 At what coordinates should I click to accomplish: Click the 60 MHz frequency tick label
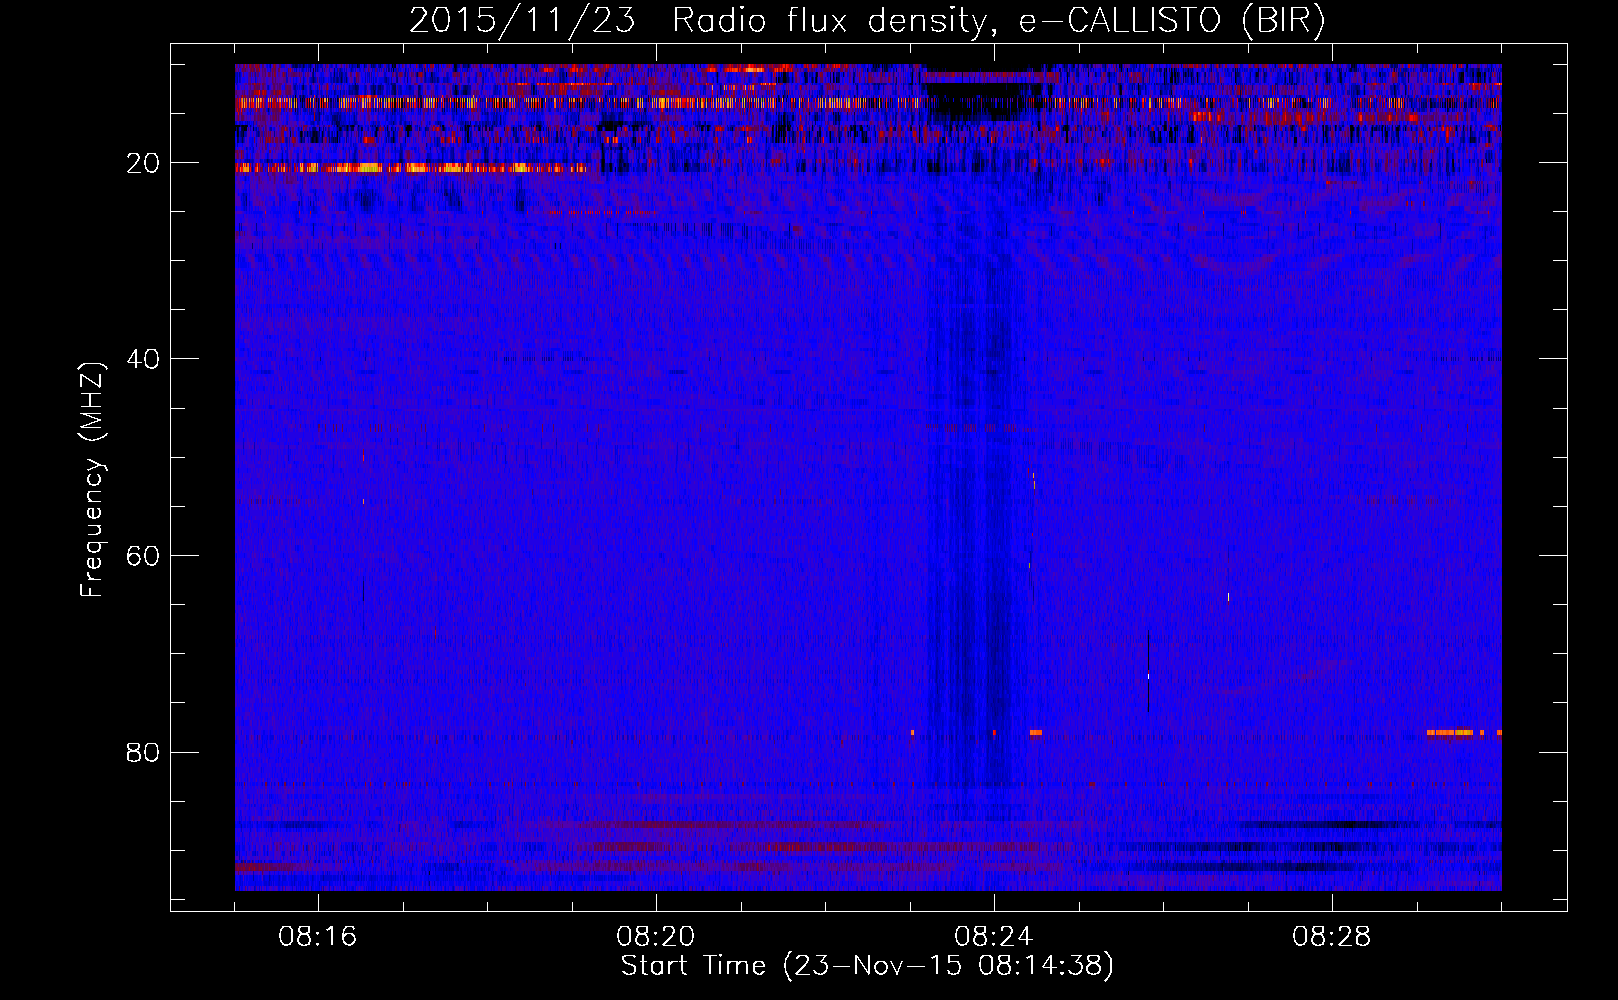[x=144, y=556]
